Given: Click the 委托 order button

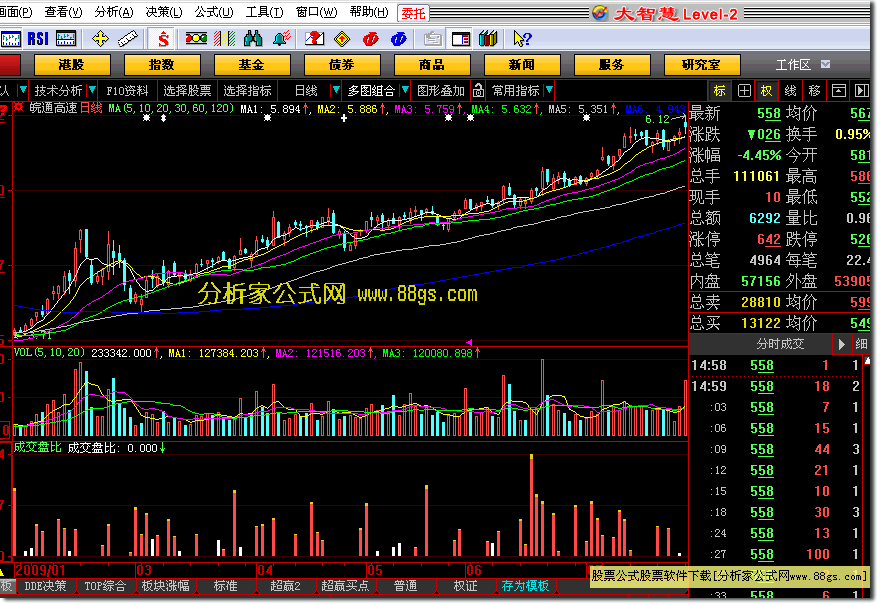Looking at the screenshot, I should click(x=414, y=13).
